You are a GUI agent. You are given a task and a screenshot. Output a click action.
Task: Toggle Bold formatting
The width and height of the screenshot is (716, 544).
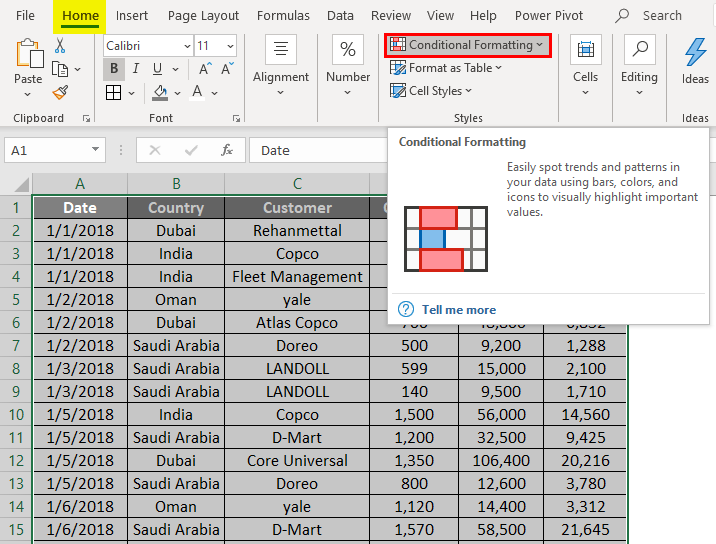pos(114,69)
